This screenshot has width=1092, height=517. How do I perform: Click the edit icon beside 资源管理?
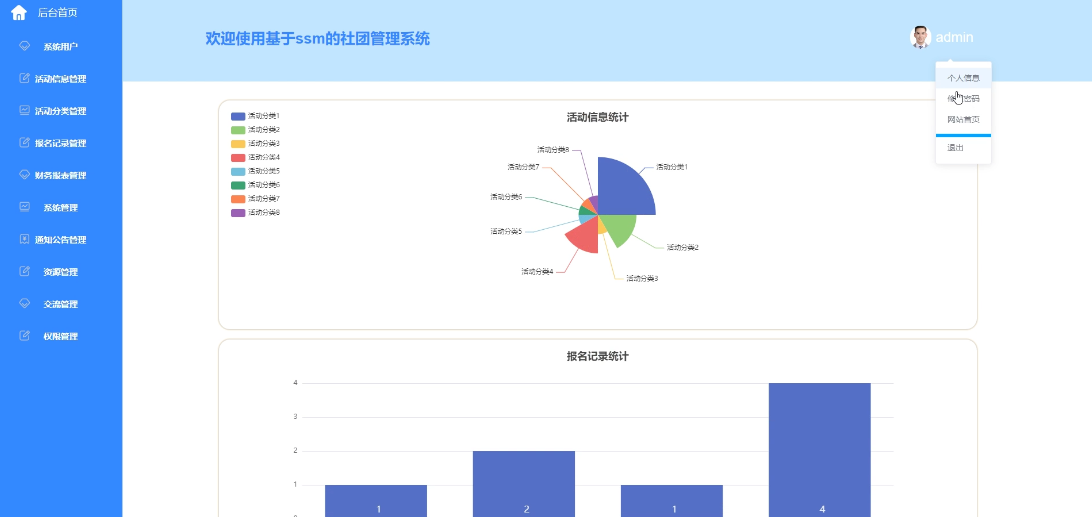(x=24, y=271)
